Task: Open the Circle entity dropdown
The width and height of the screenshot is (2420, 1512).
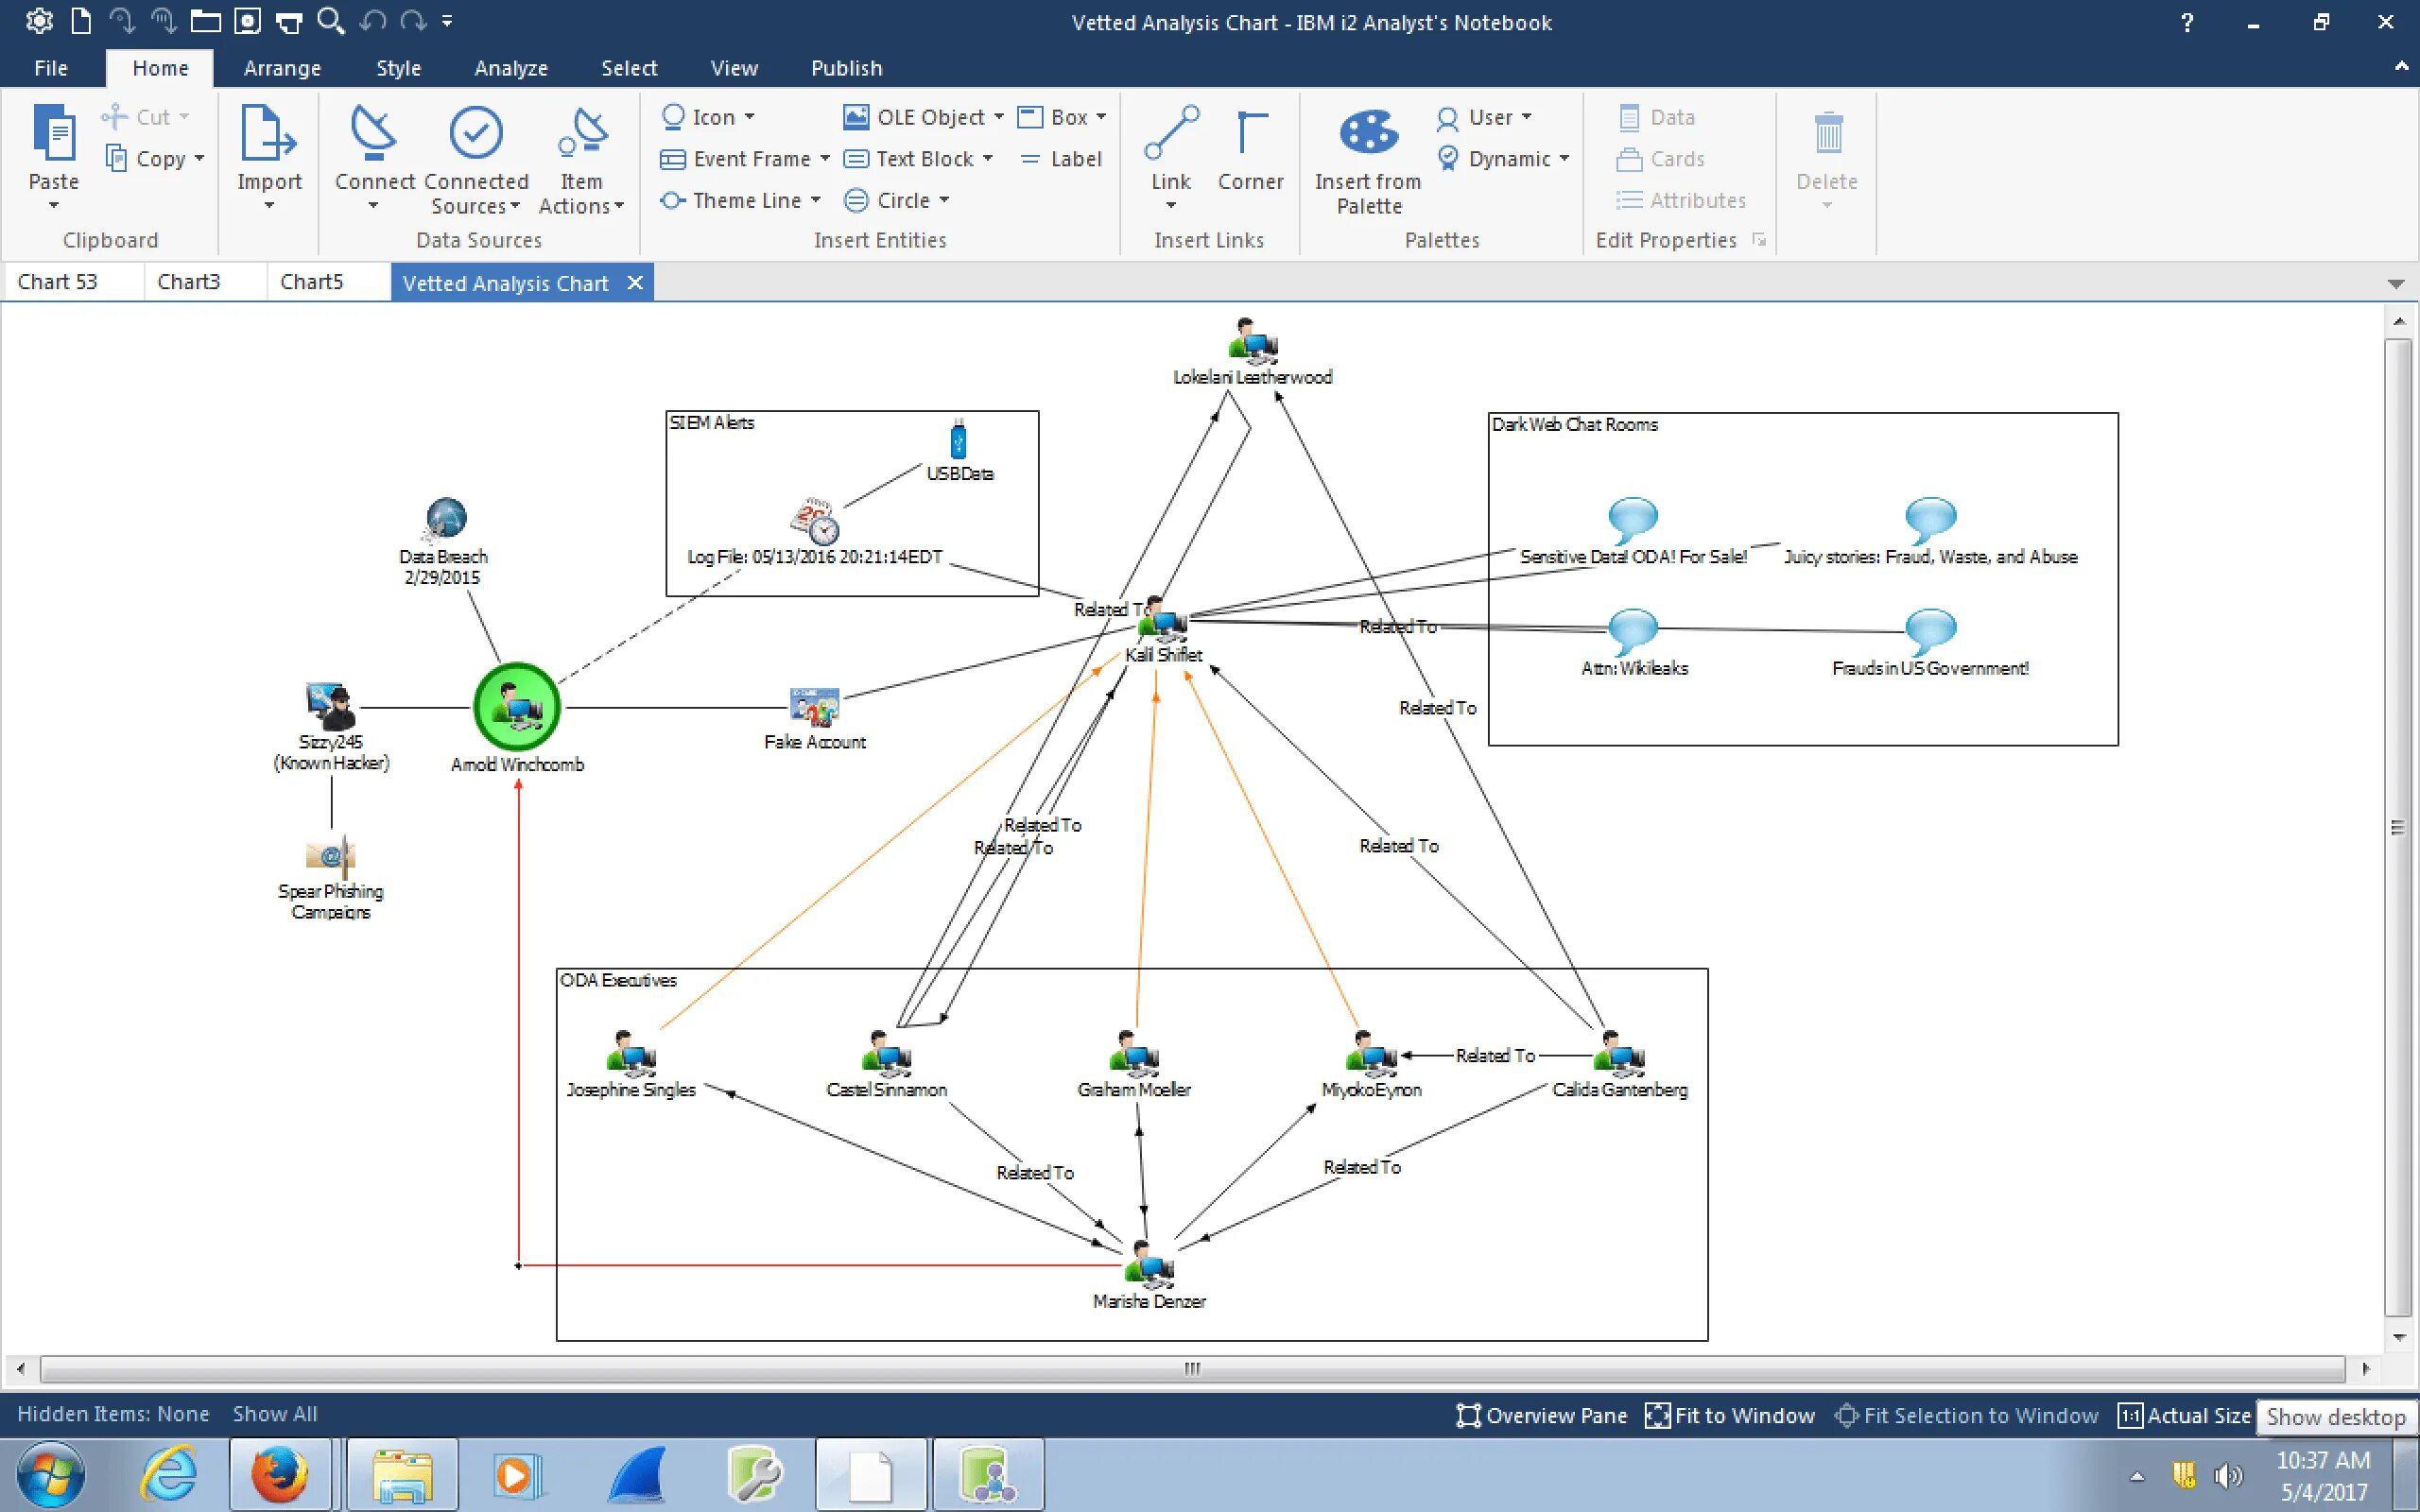Action: point(944,200)
